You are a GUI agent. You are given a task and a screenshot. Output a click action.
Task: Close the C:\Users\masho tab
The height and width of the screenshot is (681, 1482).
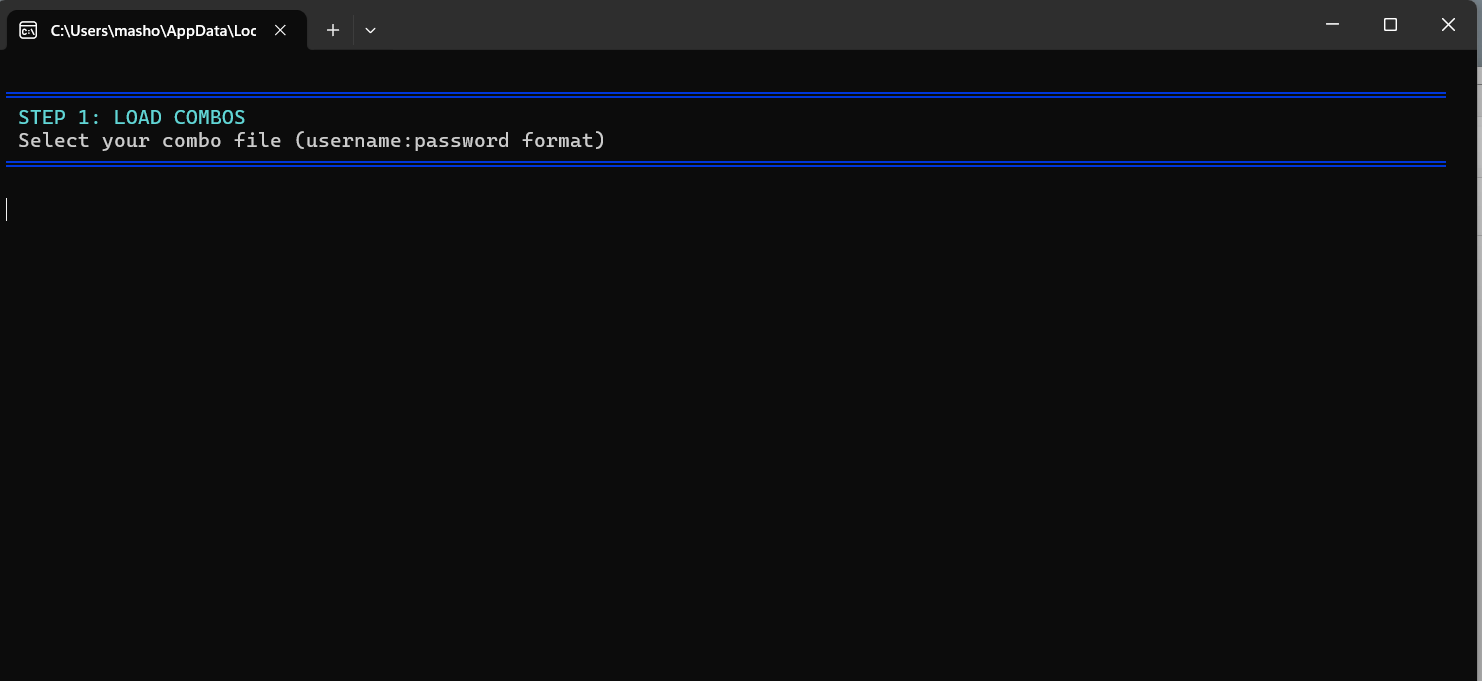[x=281, y=30]
